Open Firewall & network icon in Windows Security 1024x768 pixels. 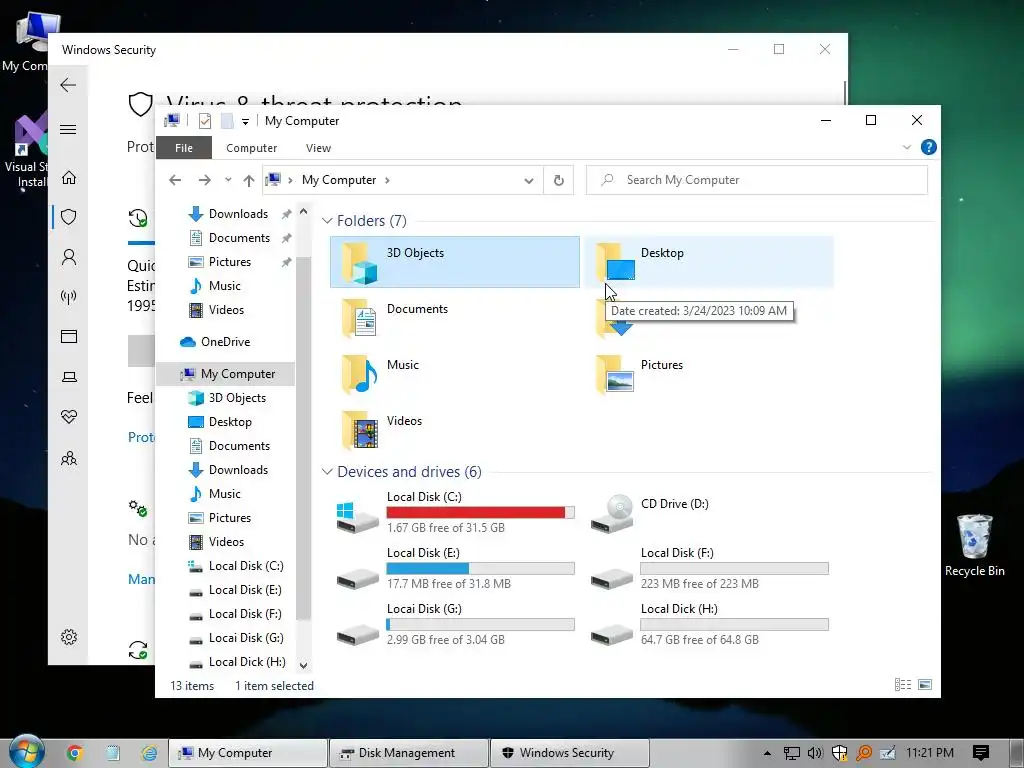point(69,297)
